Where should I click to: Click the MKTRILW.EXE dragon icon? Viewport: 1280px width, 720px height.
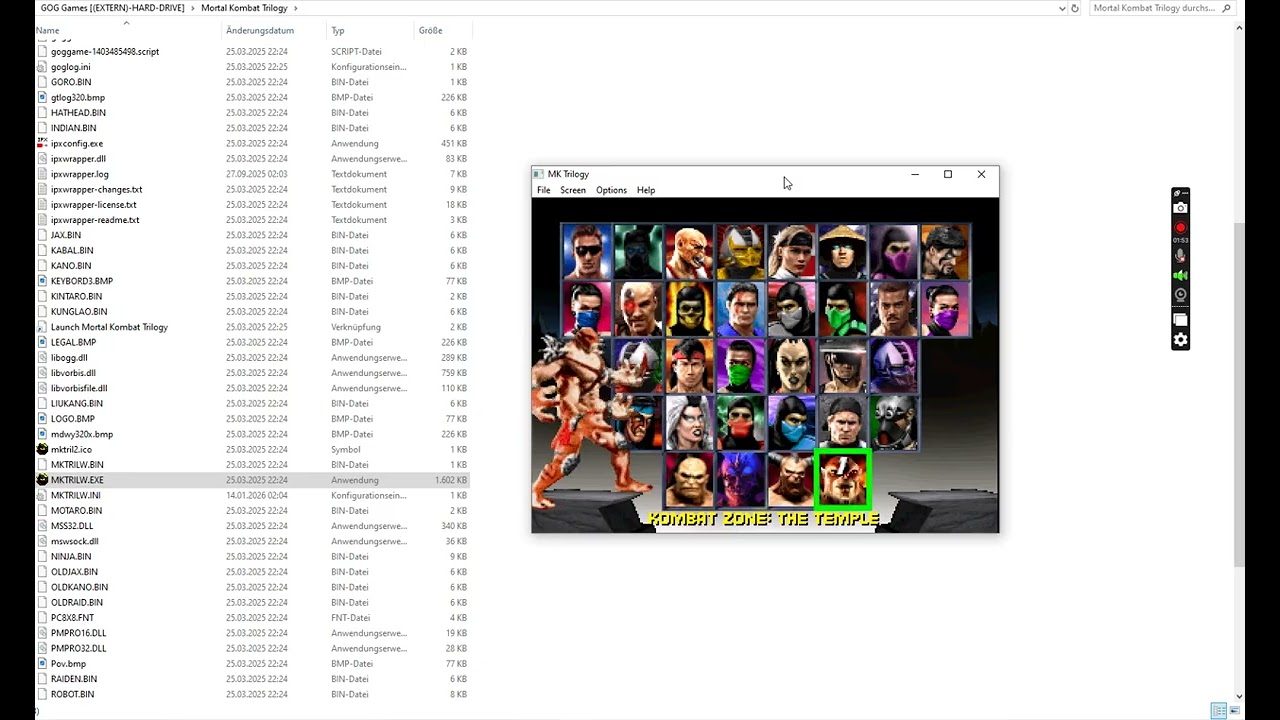point(42,480)
